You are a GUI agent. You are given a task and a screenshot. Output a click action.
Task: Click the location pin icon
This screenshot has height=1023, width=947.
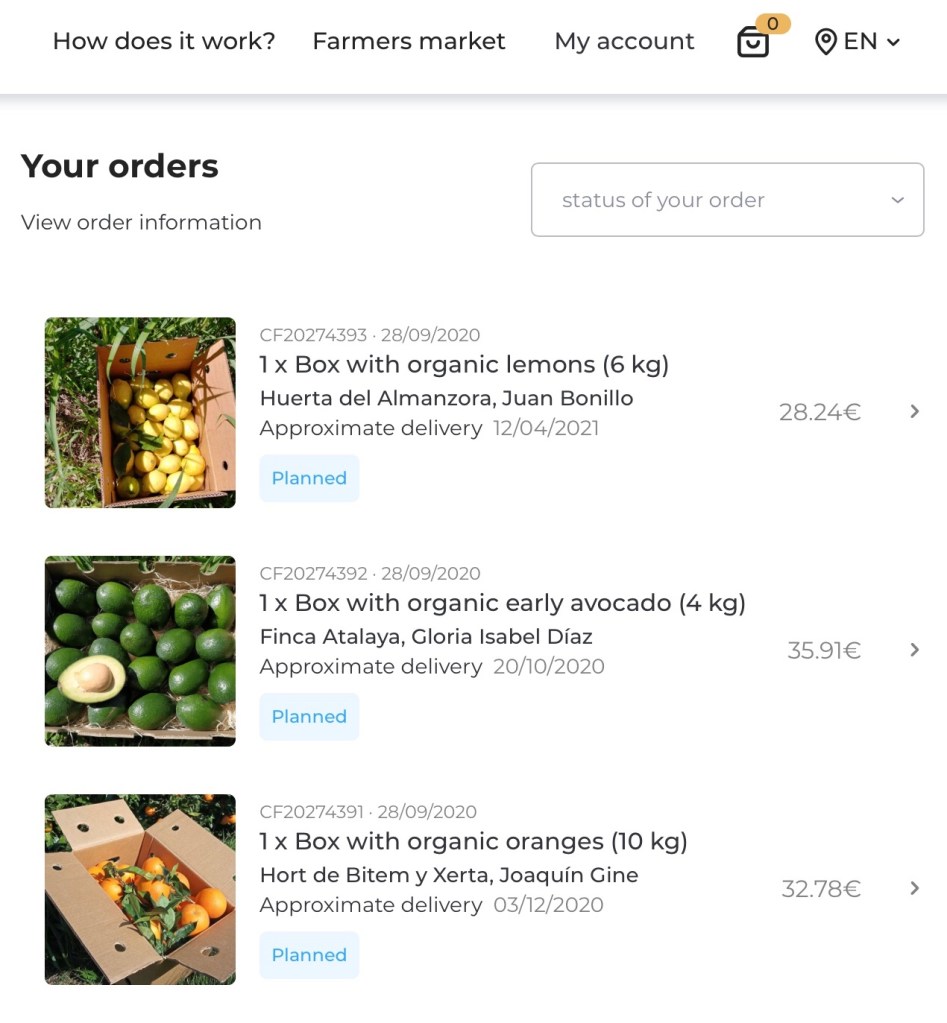(x=825, y=42)
